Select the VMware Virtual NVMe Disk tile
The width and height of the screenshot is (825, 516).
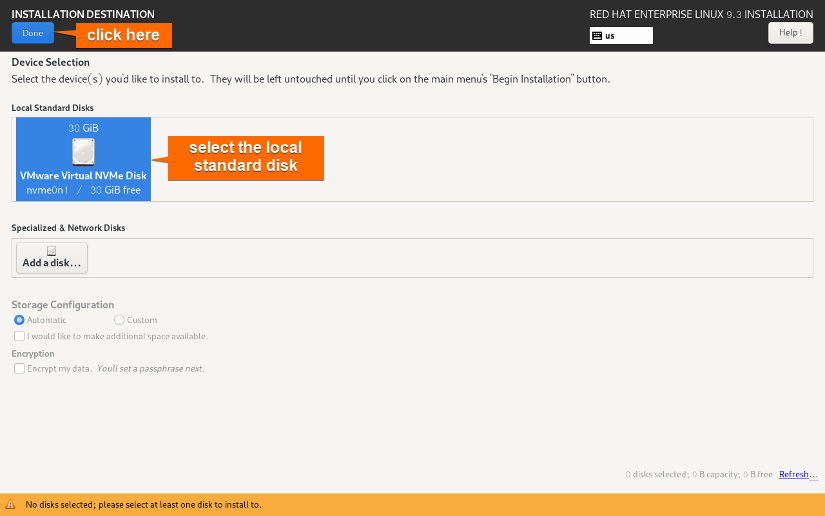84,159
